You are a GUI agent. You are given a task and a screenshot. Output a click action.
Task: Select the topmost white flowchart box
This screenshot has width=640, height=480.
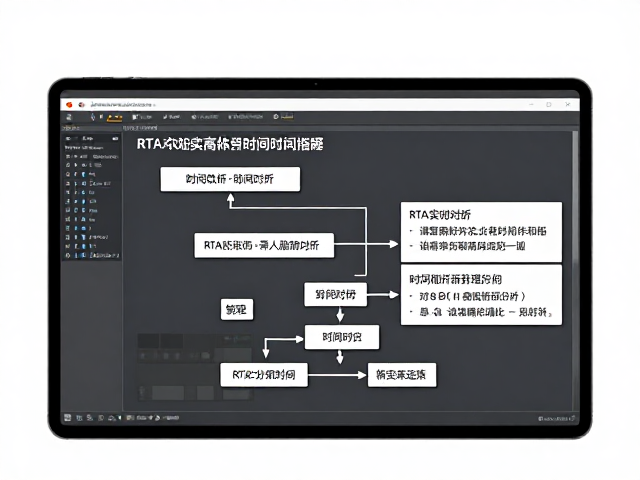click(230, 179)
